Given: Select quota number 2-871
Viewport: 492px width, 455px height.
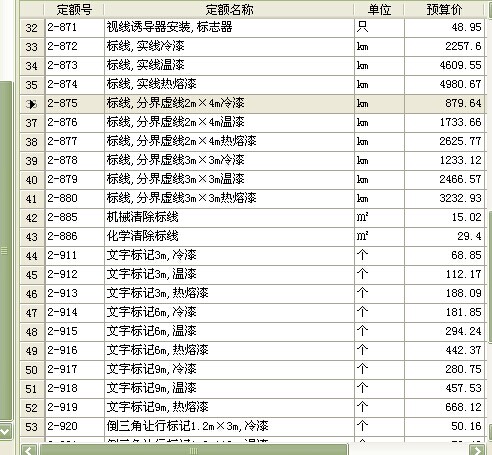Looking at the screenshot, I should click(74, 28).
